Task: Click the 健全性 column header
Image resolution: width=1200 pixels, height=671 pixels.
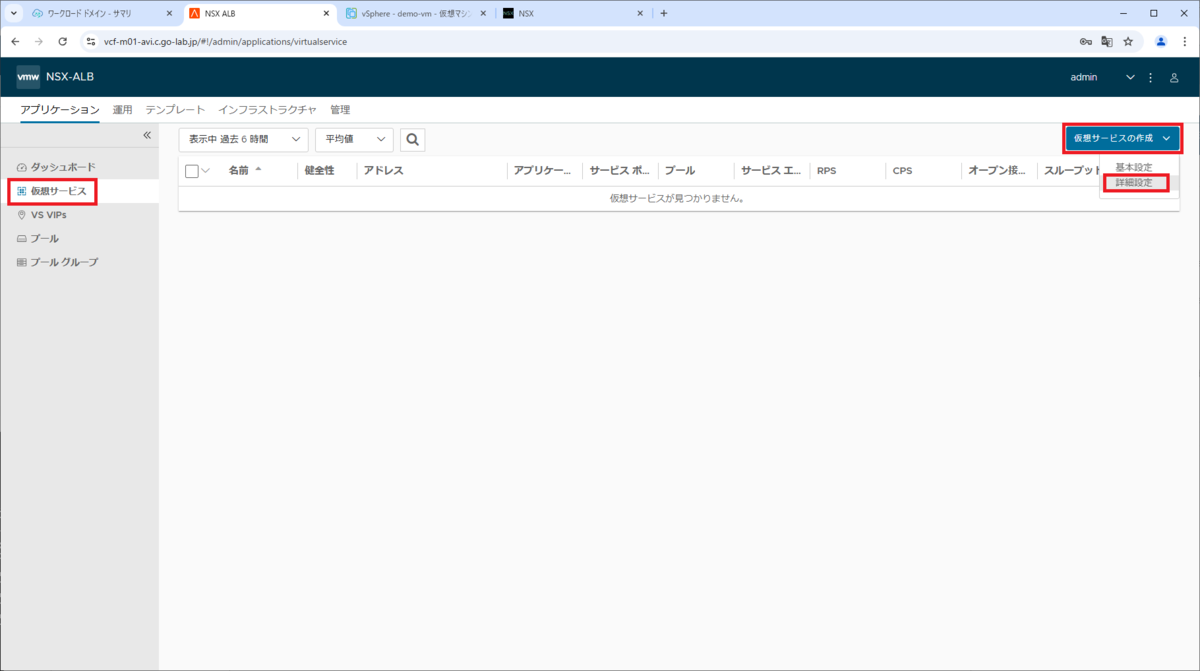Action: tap(319, 171)
